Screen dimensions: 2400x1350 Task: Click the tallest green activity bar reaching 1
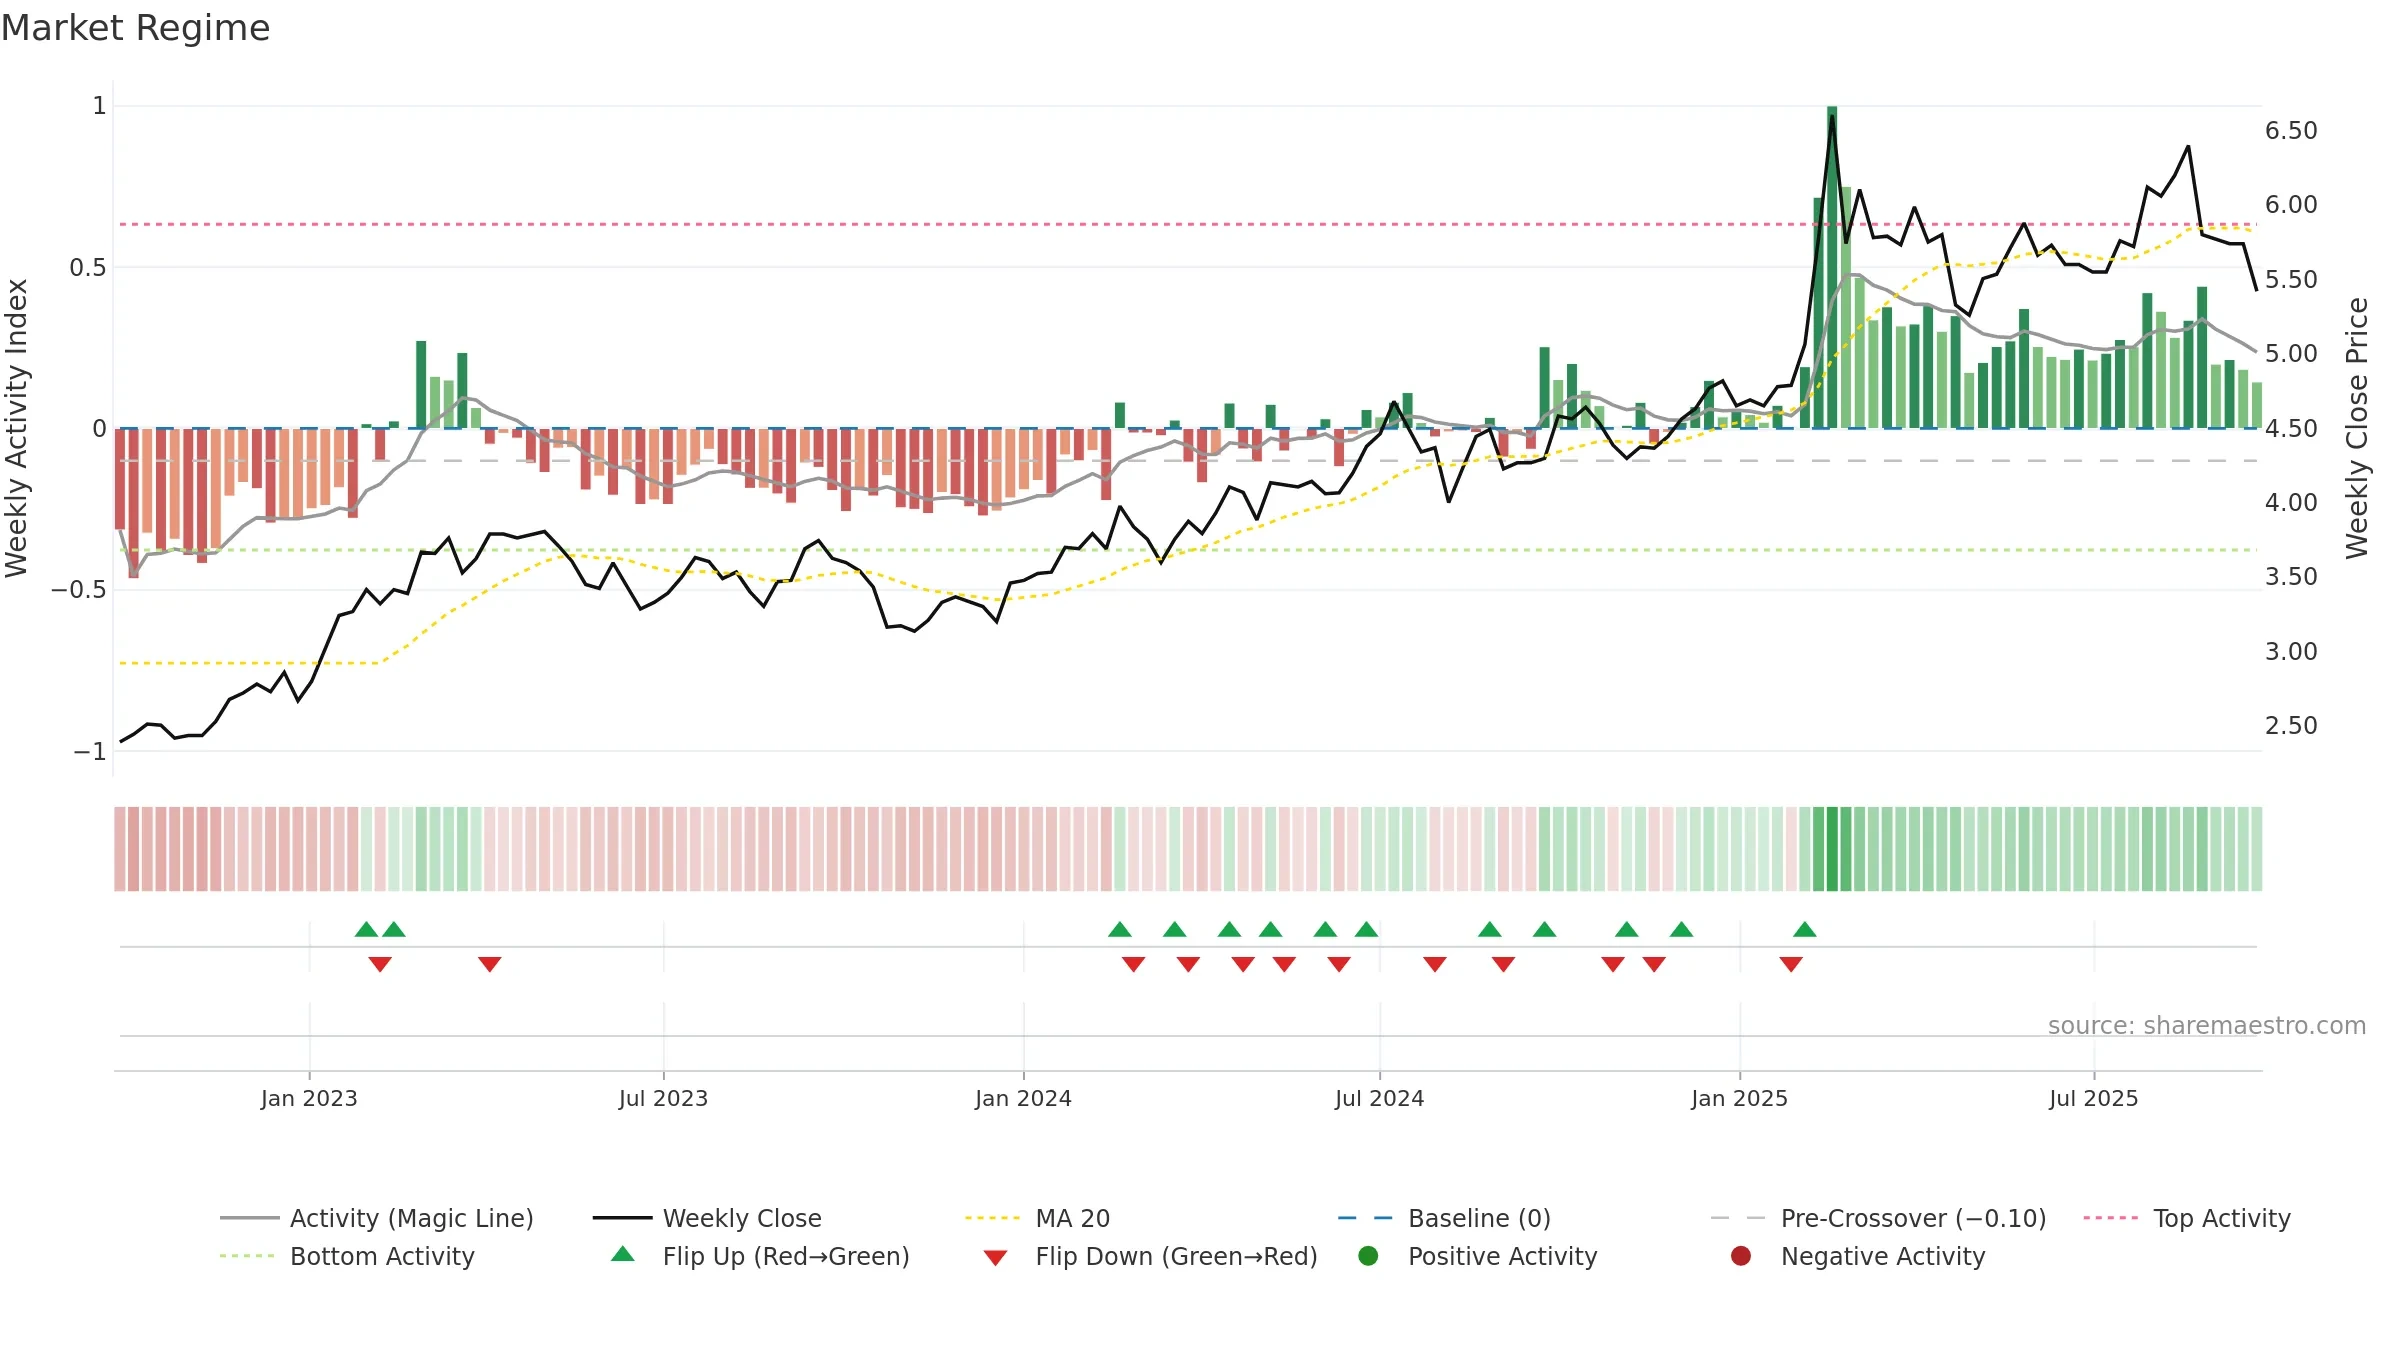pos(1832,267)
